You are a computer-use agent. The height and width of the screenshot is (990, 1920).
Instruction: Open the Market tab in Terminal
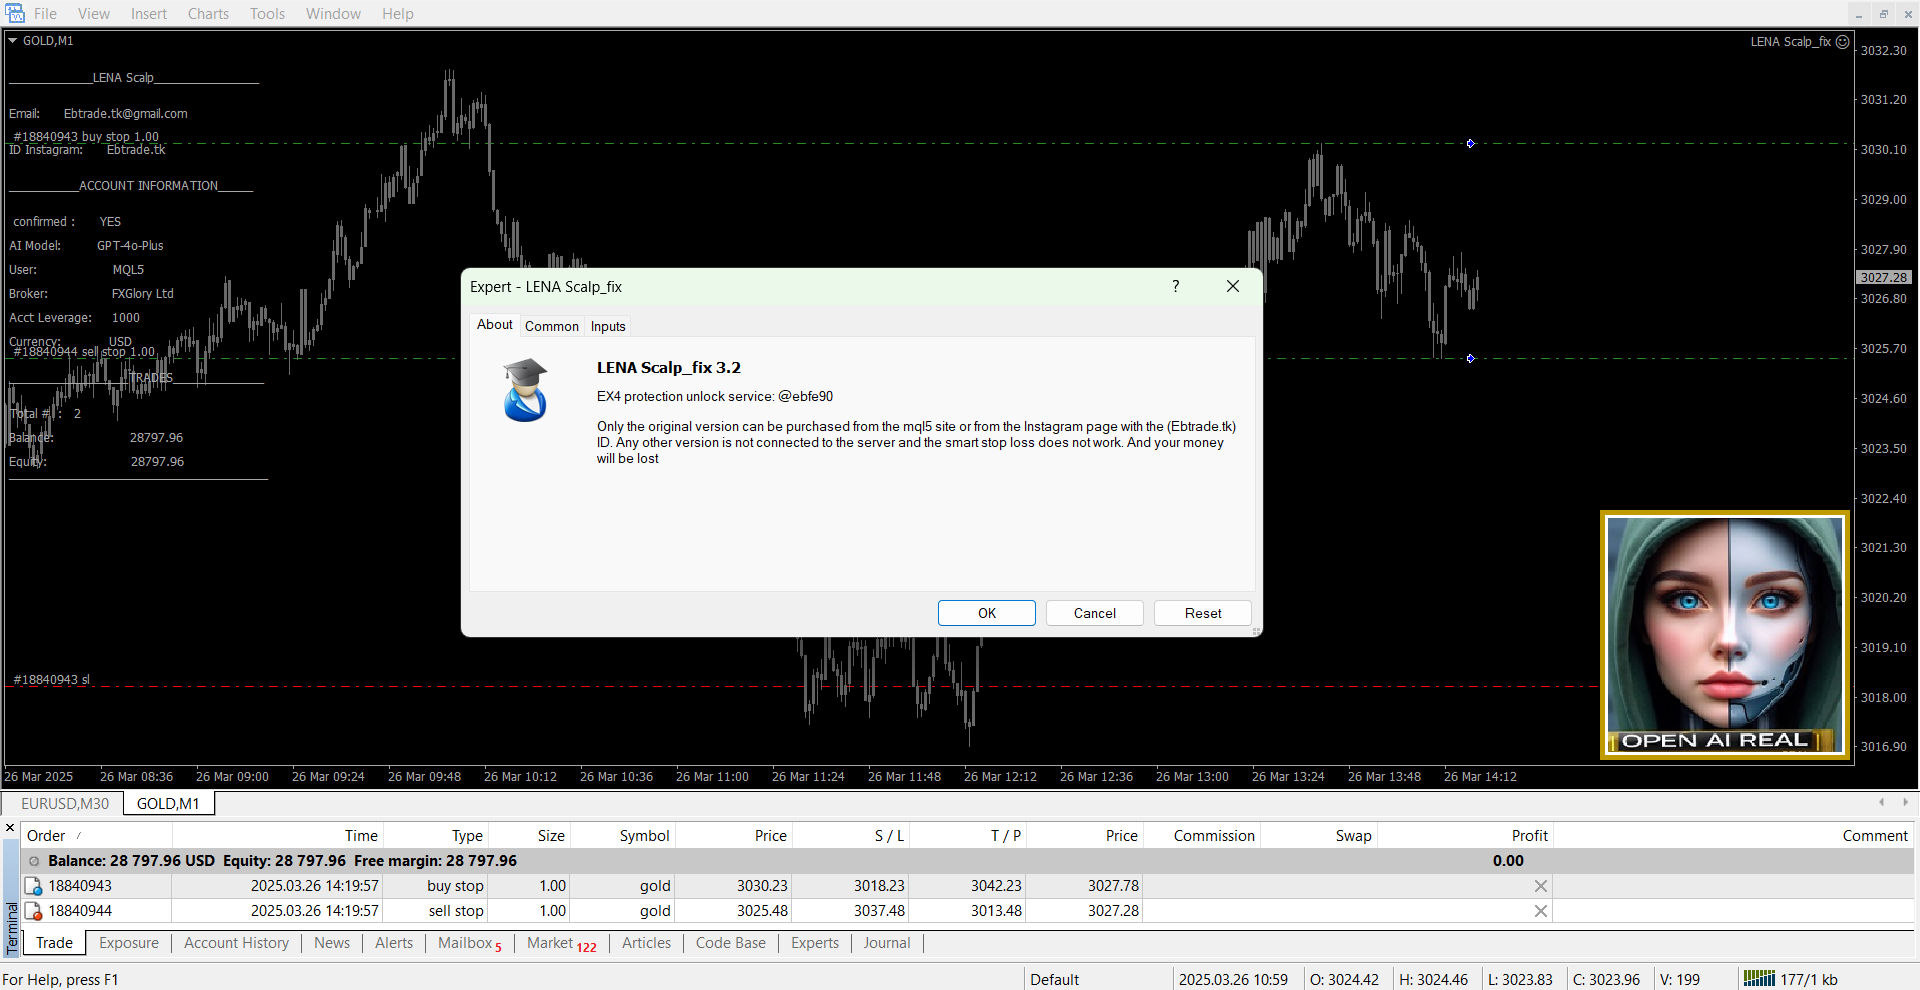point(561,943)
